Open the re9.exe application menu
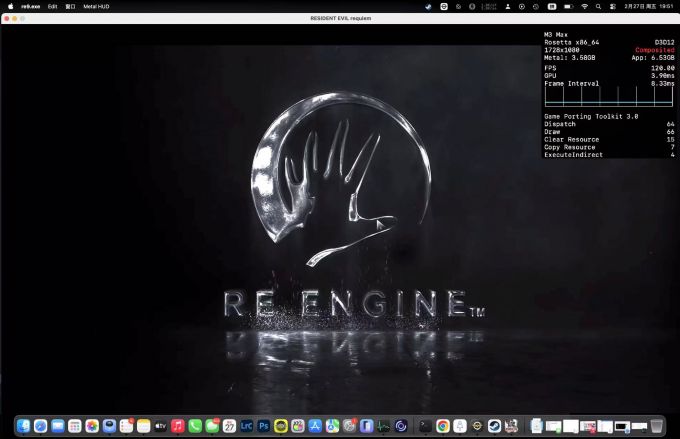 30,7
